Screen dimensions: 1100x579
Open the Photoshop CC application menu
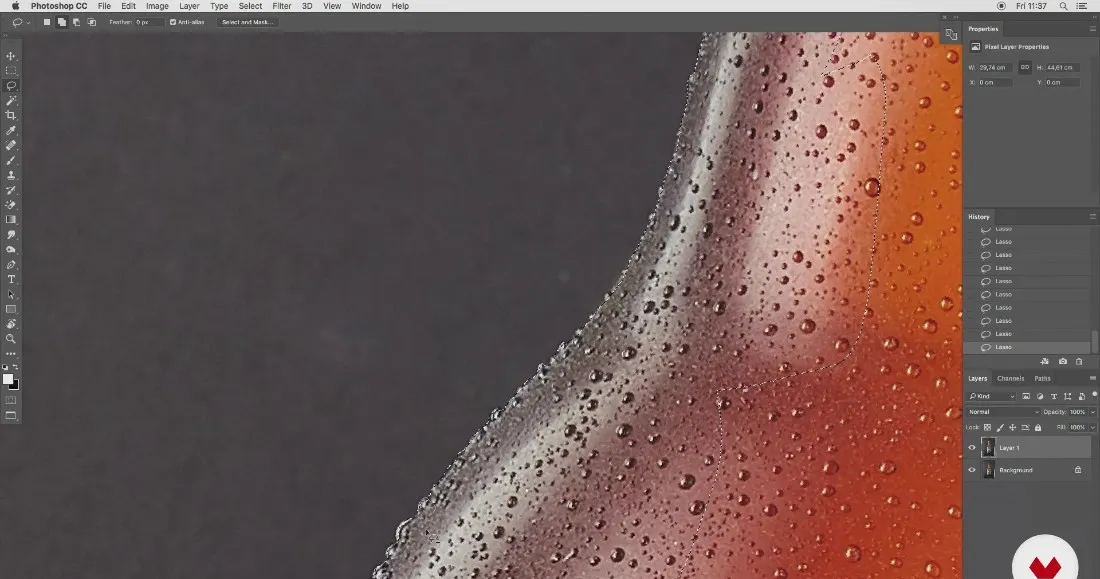(x=59, y=6)
